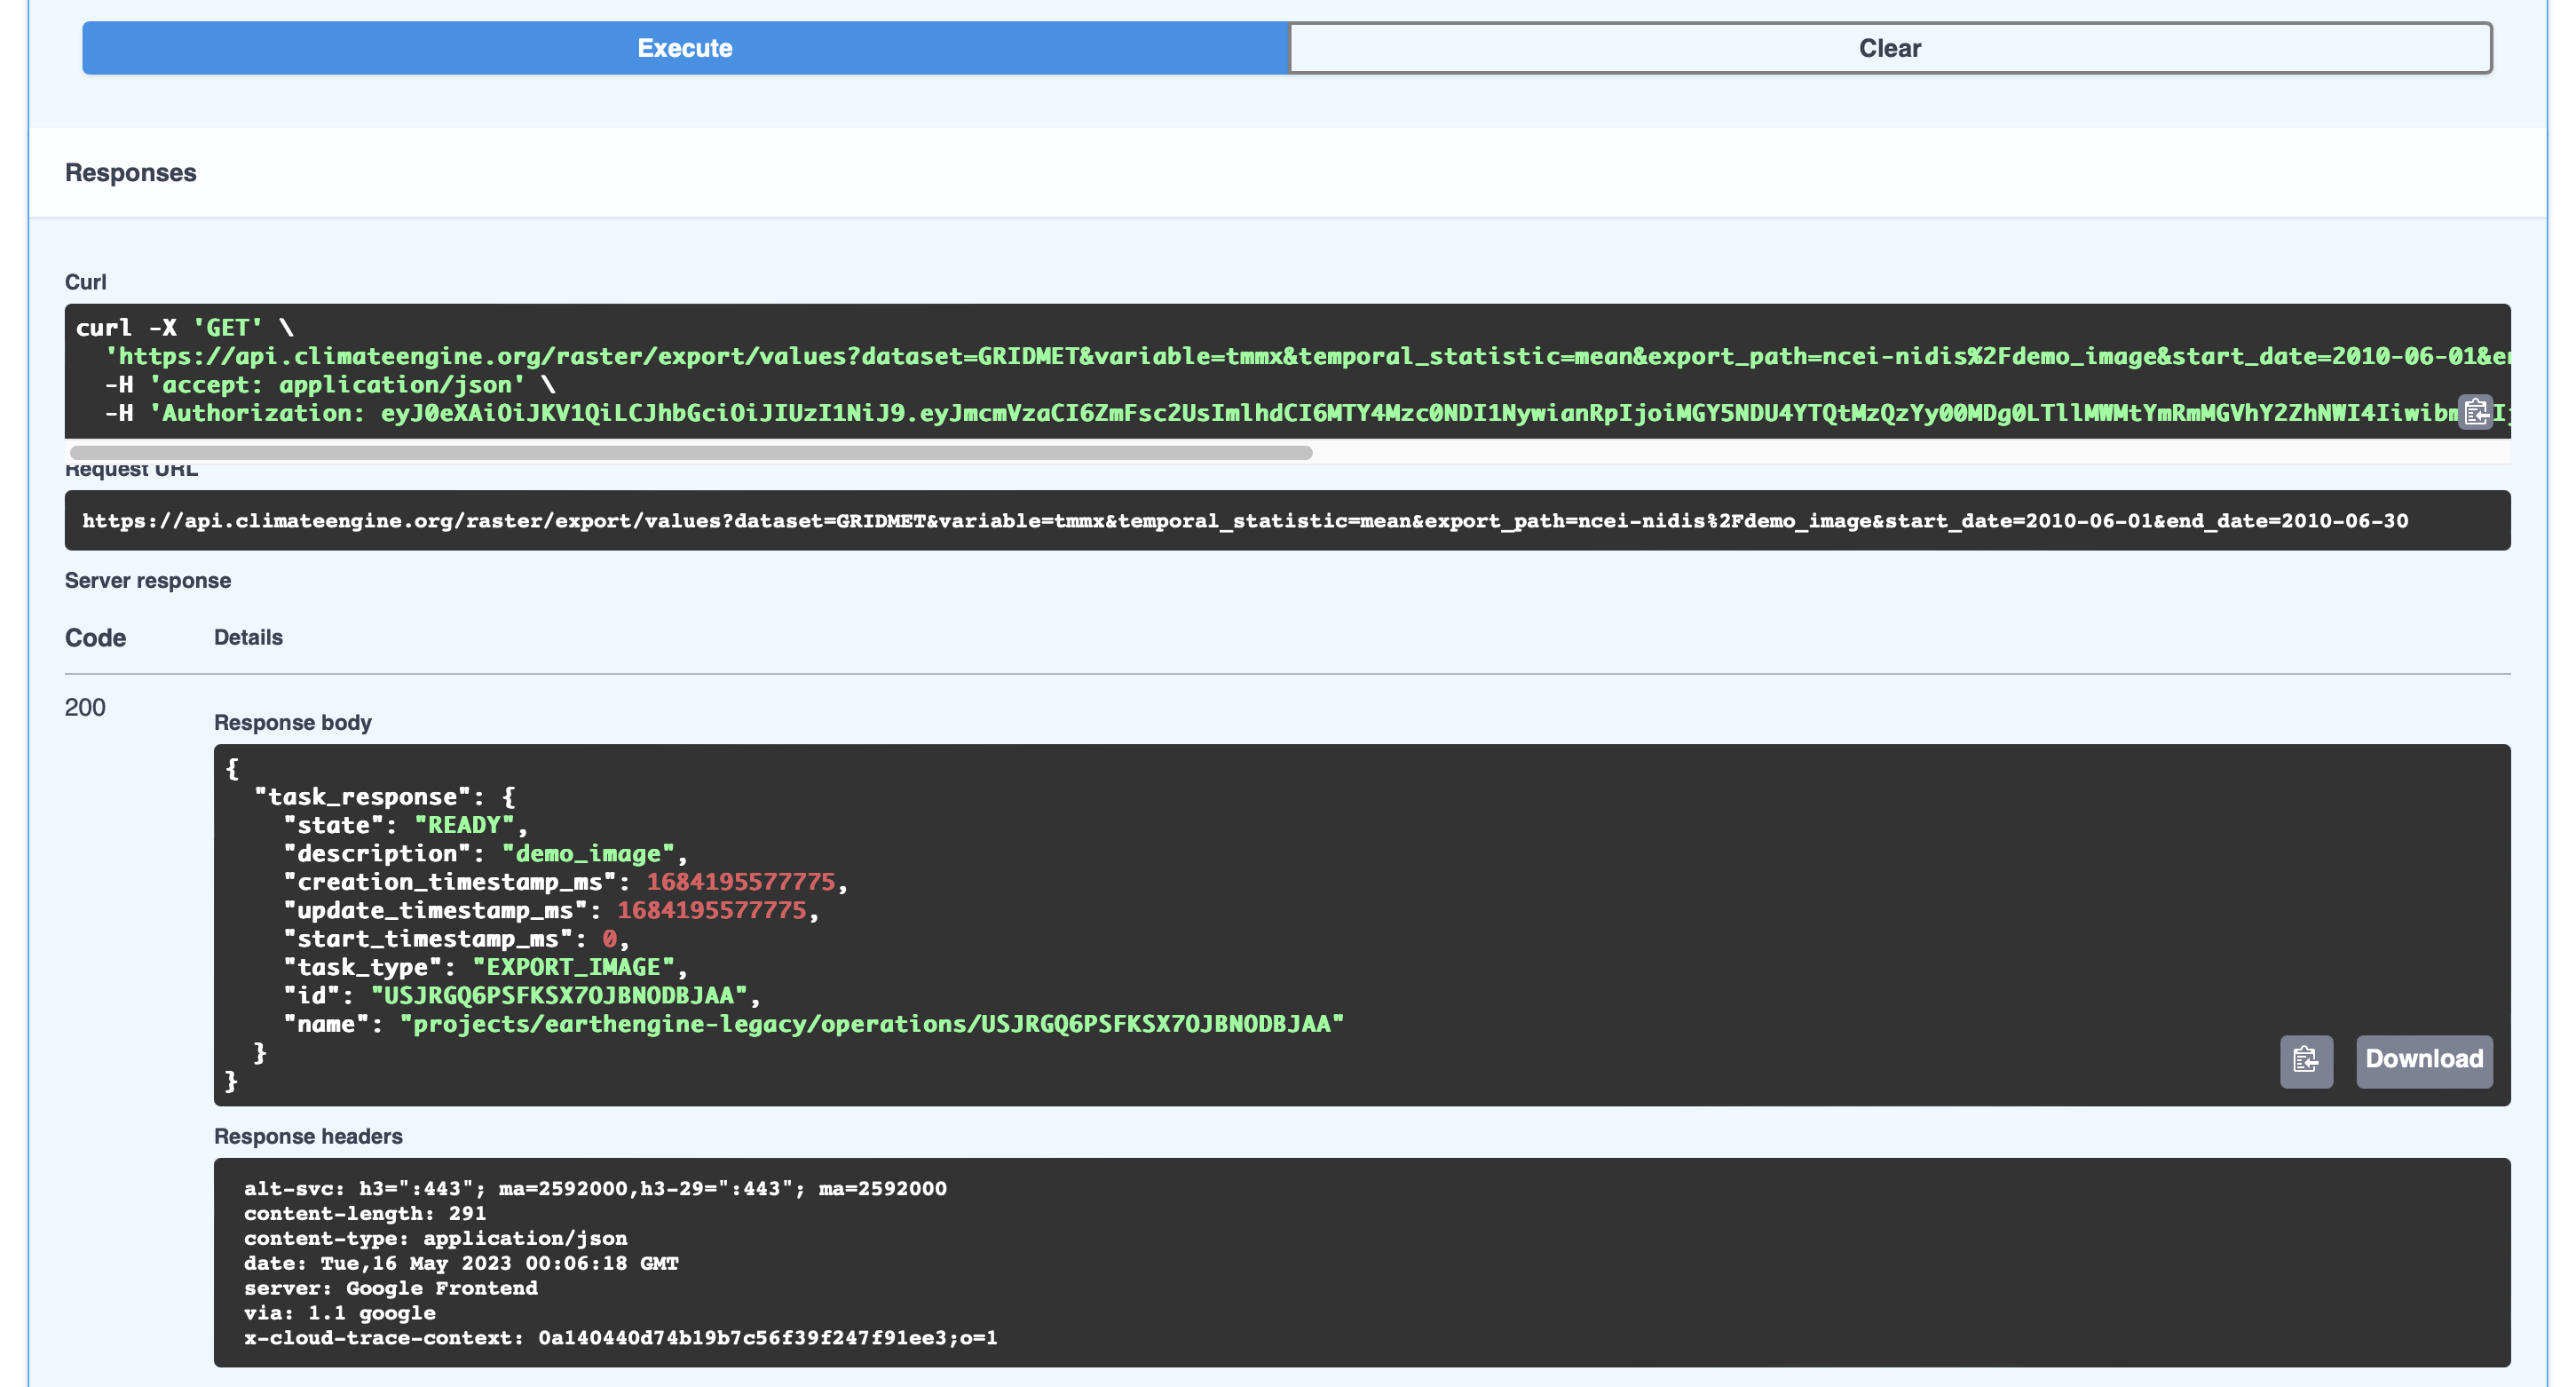The width and height of the screenshot is (2576, 1387).
Task: Select the "READY" state value
Action: (x=464, y=825)
